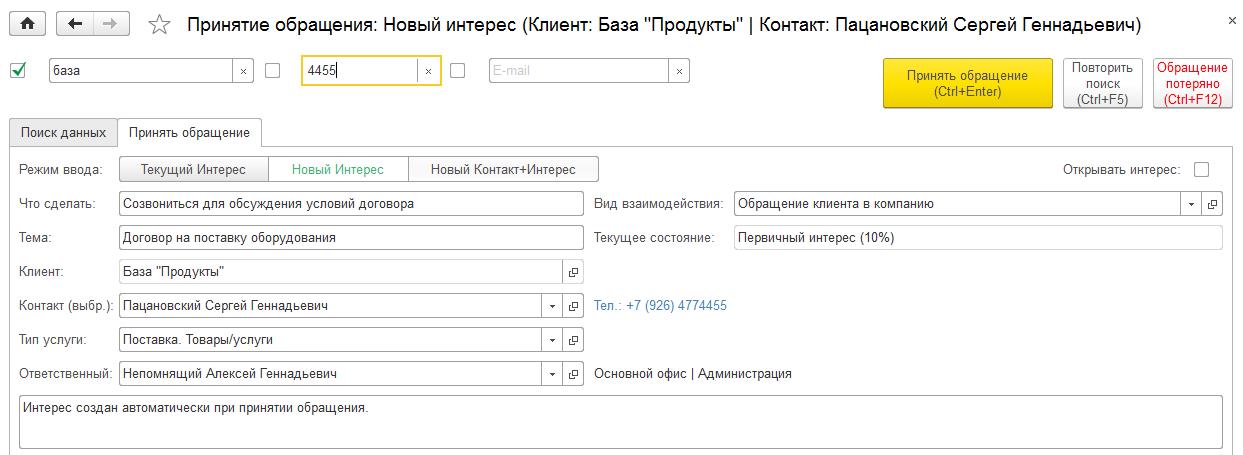1243x455 pixels.
Task: Open the Клиент record with open icon
Action: (574, 272)
